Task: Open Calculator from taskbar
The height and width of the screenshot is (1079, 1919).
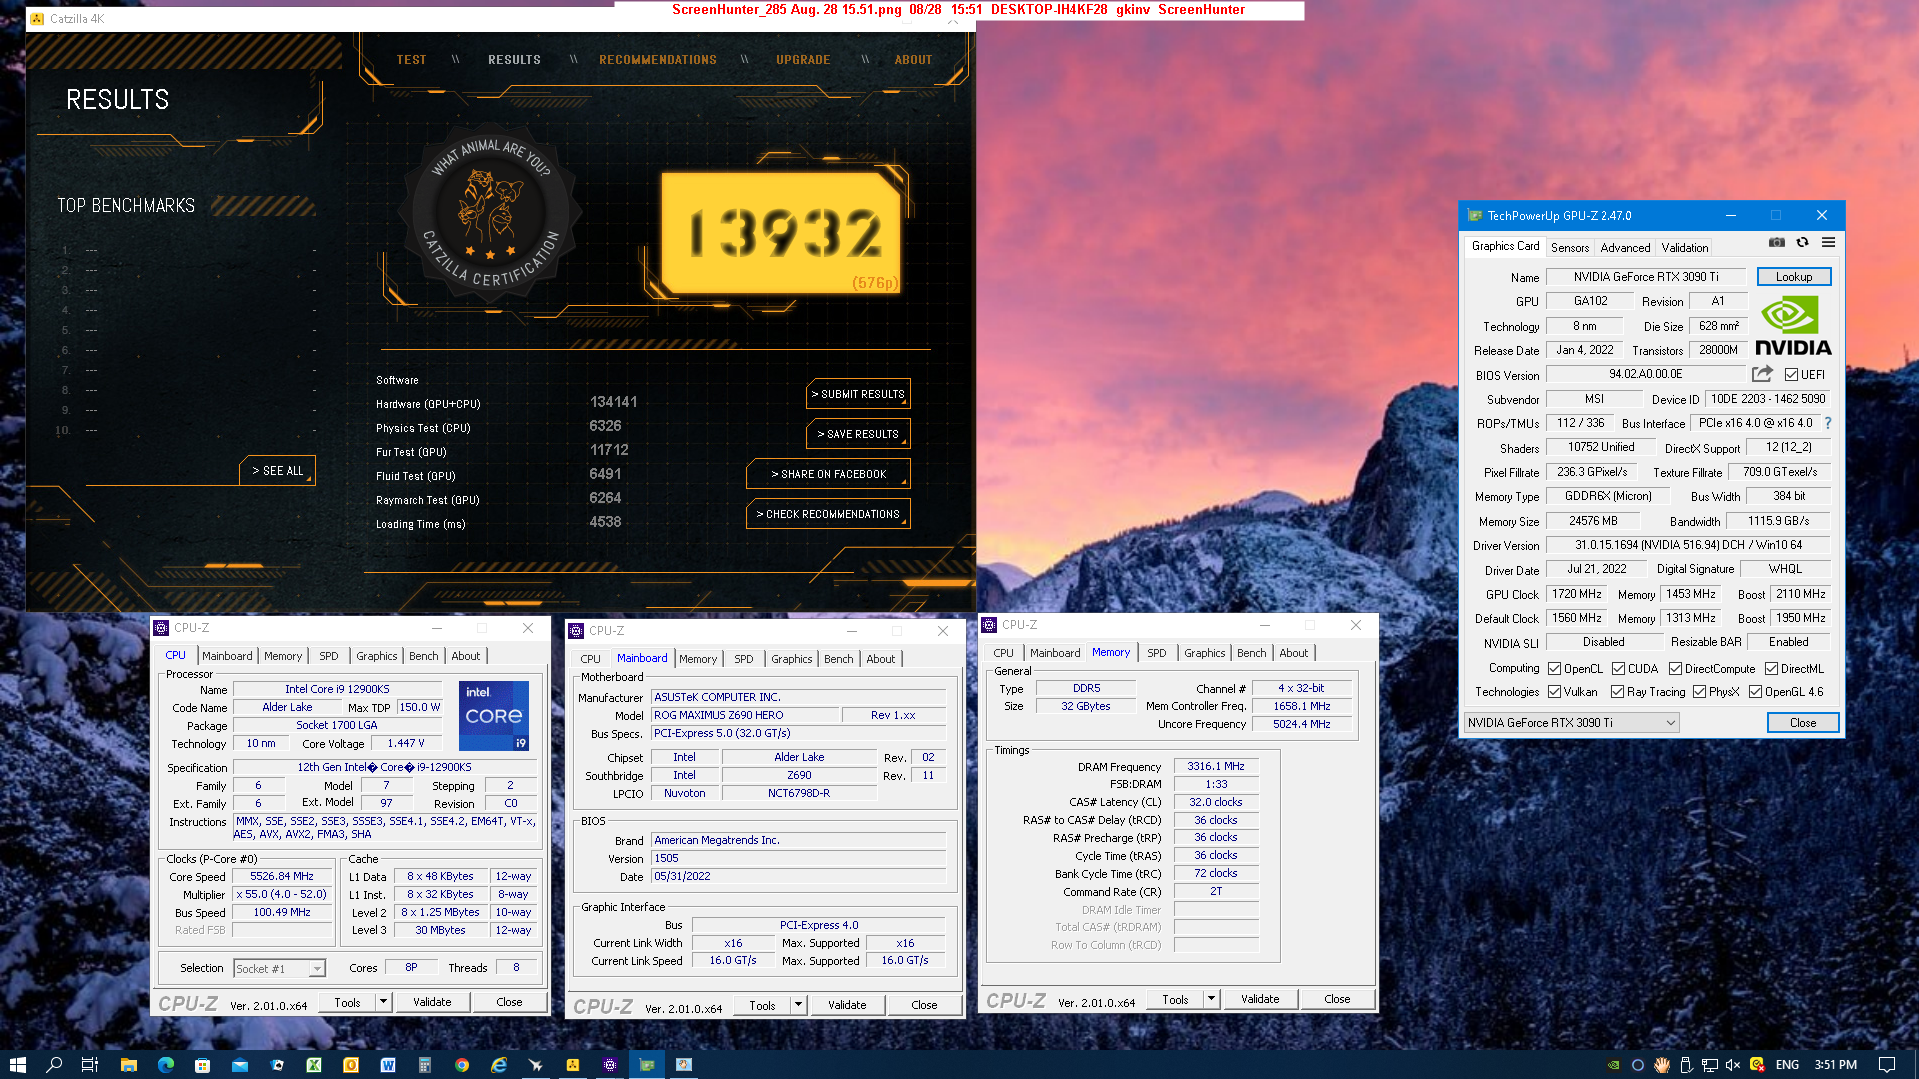Action: (x=425, y=1065)
